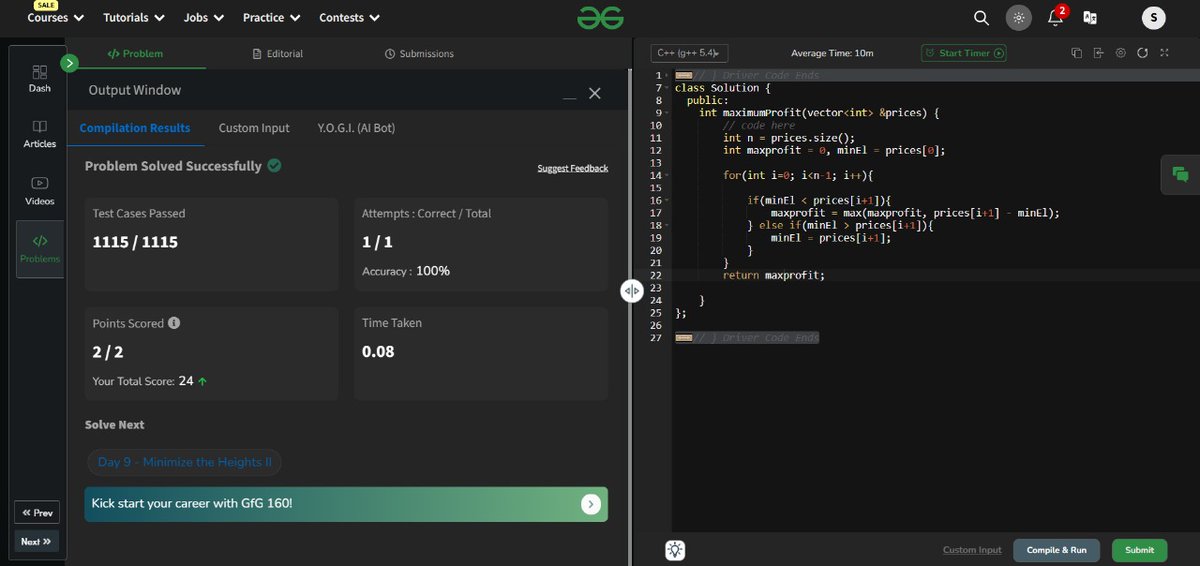The image size is (1200, 566).
Task: Start the timer
Action: click(964, 53)
